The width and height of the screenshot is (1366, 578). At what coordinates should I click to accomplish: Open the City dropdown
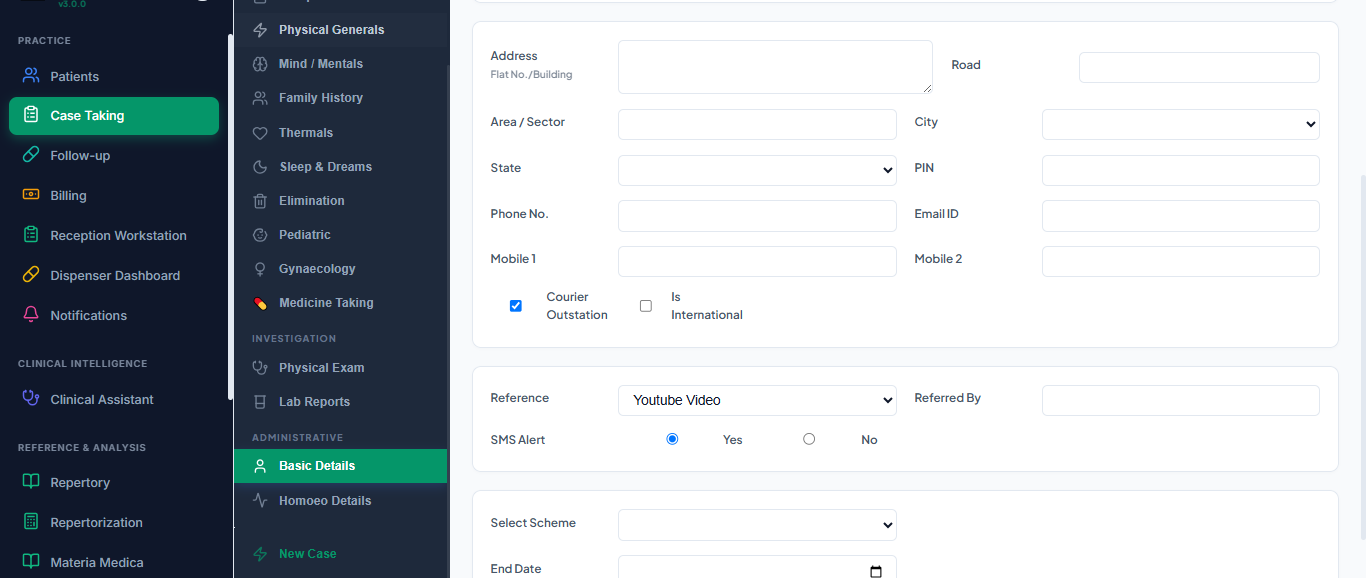click(1181, 124)
